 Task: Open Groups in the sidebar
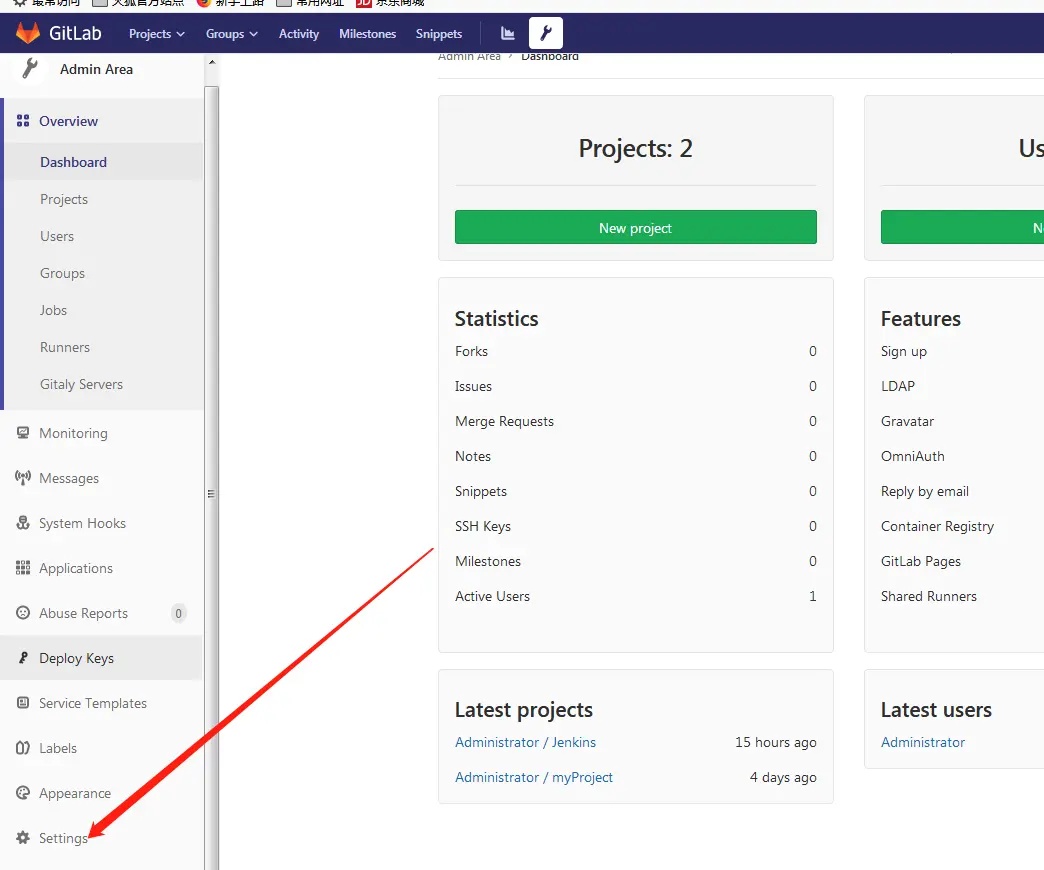click(x=63, y=274)
